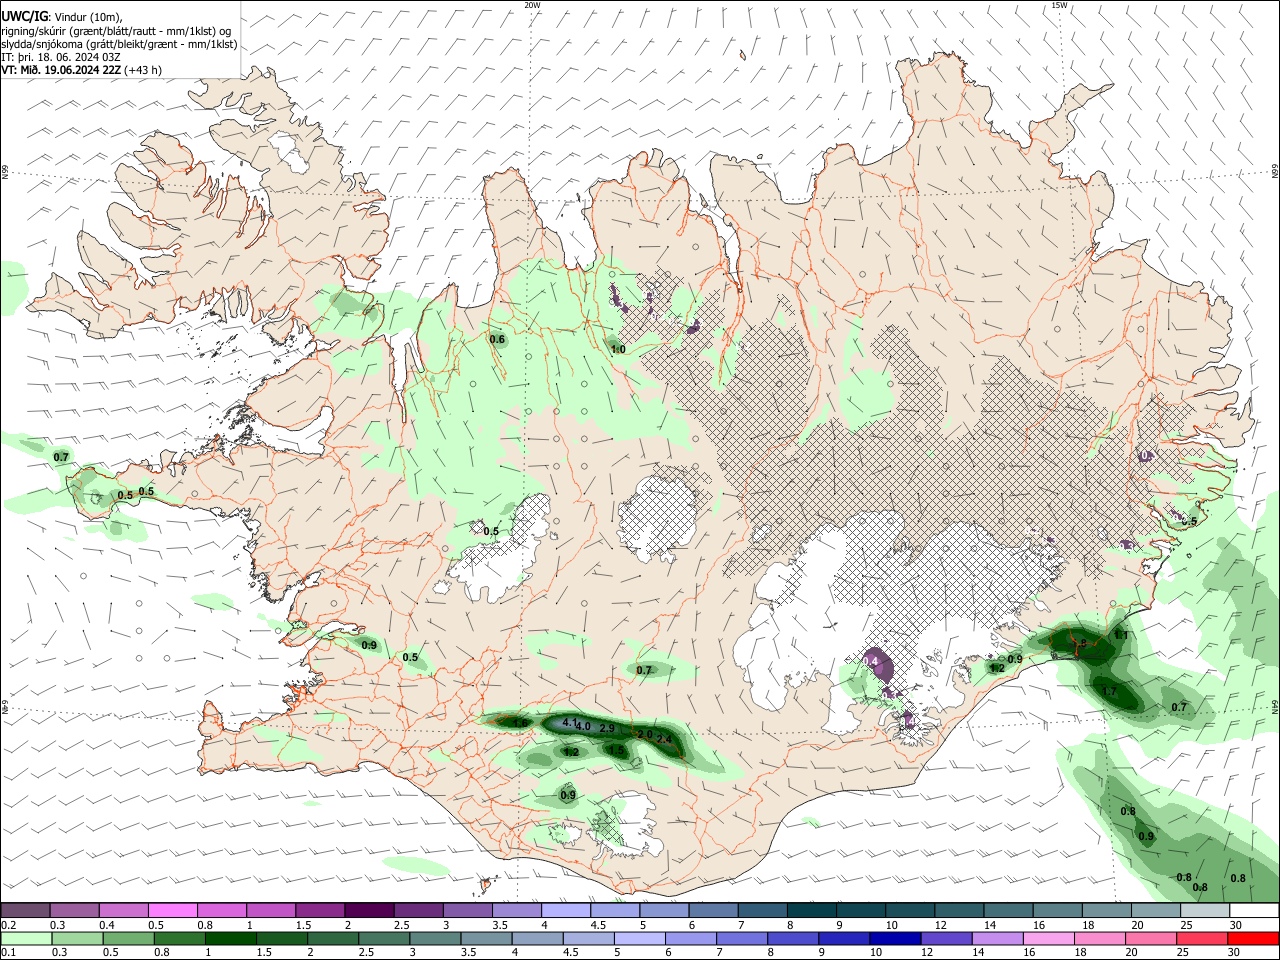Click the '2.4' precipitation value on the map
Image resolution: width=1280 pixels, height=960 pixels.
[664, 739]
